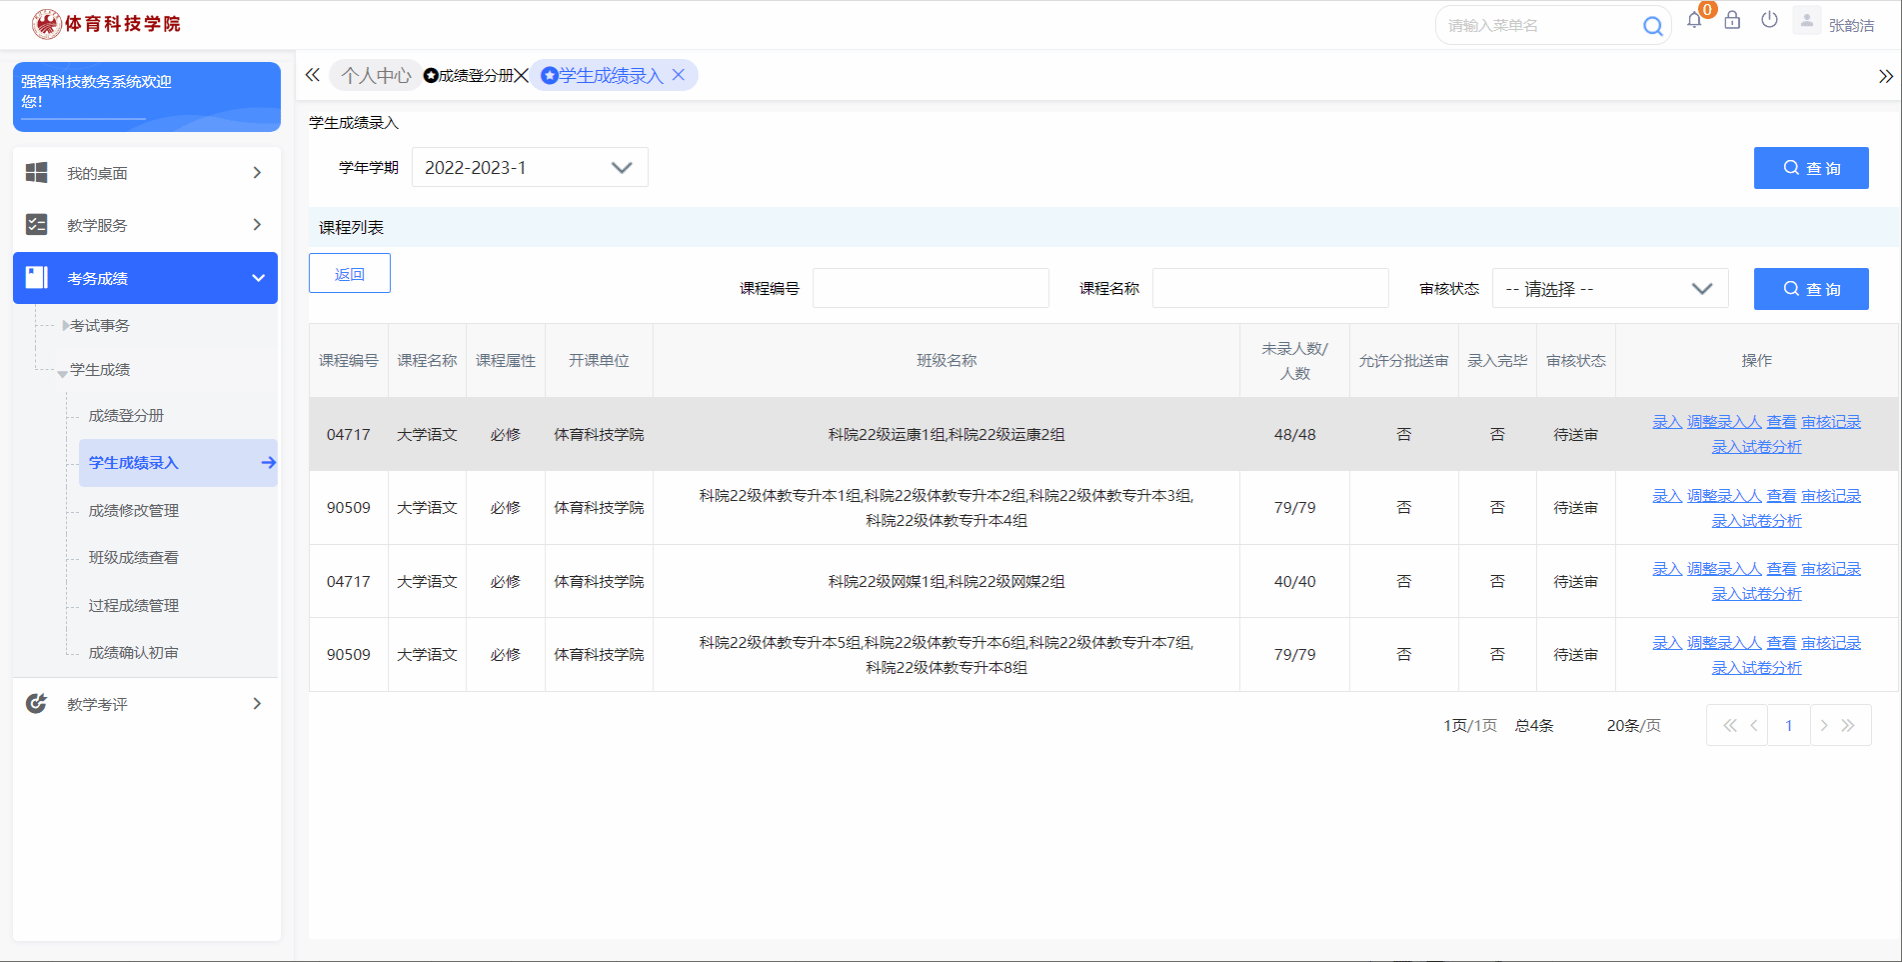Image resolution: width=1902 pixels, height=962 pixels.
Task: Collapse tabs with left double-chevron icon
Action: [x=313, y=75]
